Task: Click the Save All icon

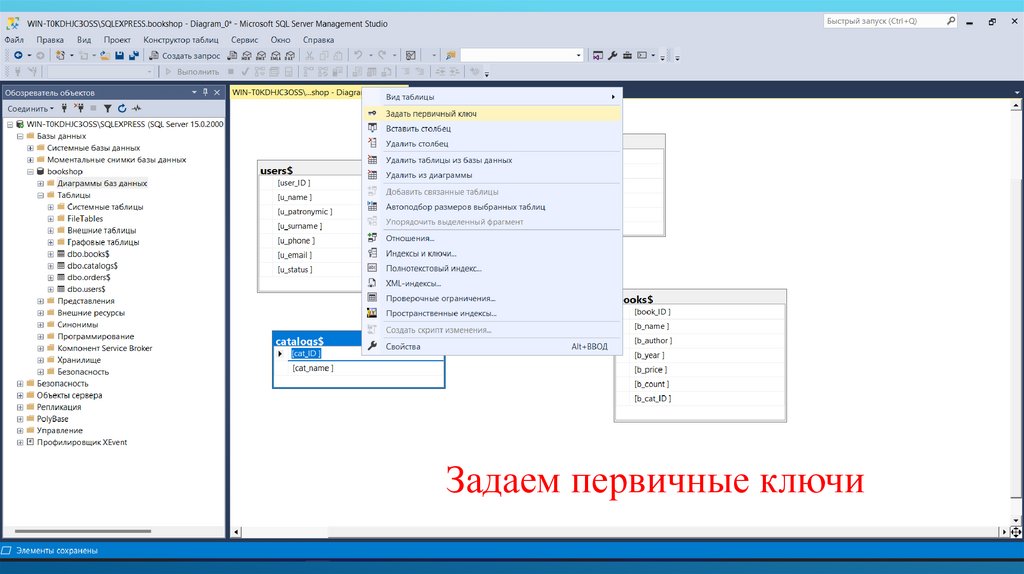Action: pyautogui.click(x=134, y=56)
